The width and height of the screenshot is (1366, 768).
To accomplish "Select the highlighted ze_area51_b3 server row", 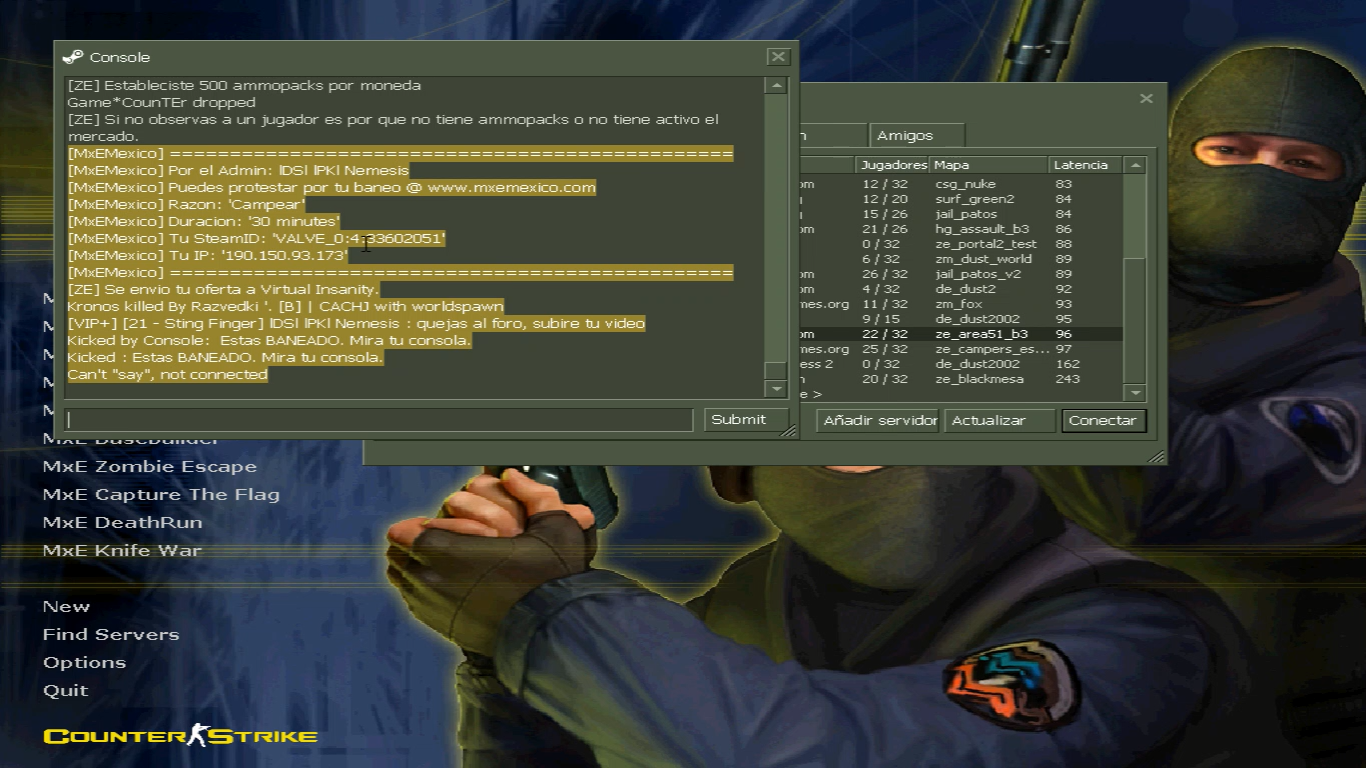I will click(x=961, y=334).
